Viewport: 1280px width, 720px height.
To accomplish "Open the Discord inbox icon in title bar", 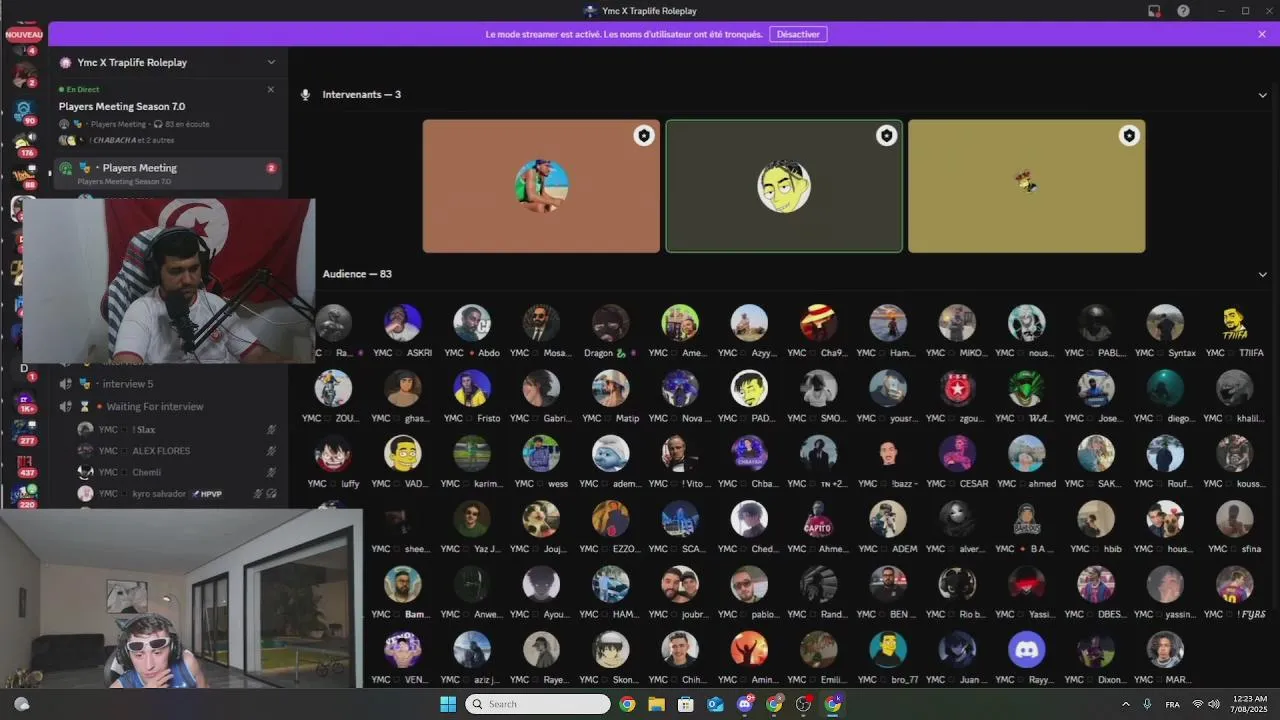I will 1154,11.
